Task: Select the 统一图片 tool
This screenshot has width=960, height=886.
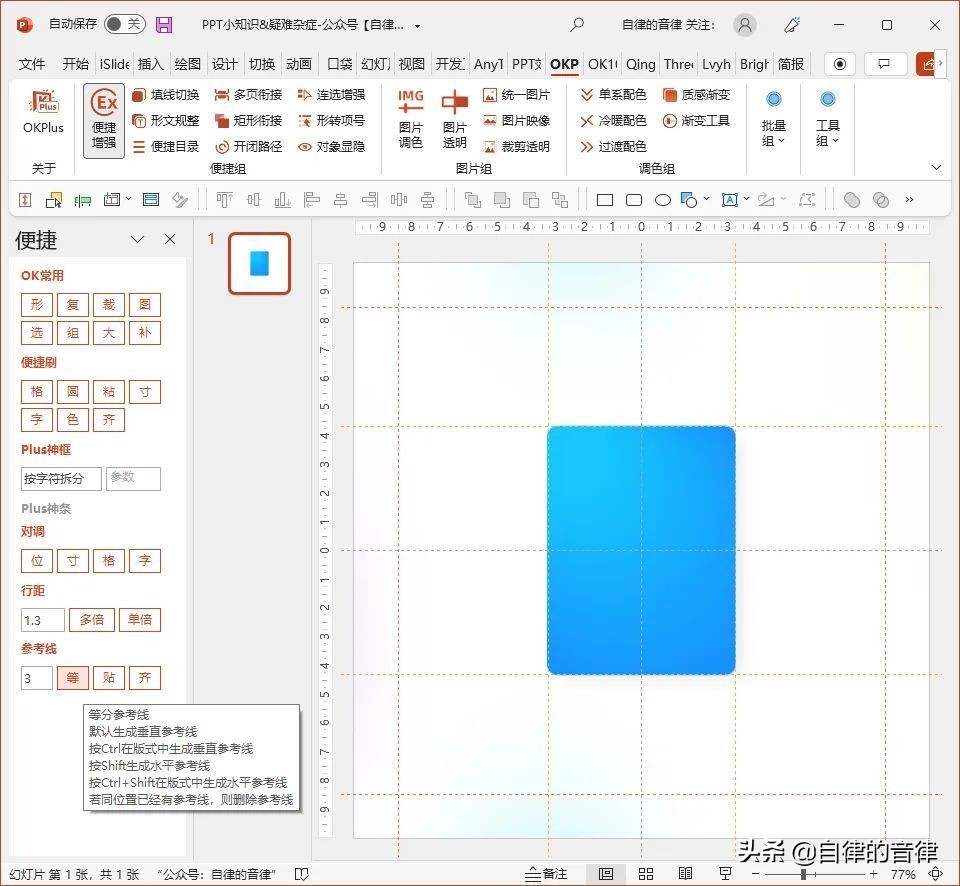Action: pos(516,95)
